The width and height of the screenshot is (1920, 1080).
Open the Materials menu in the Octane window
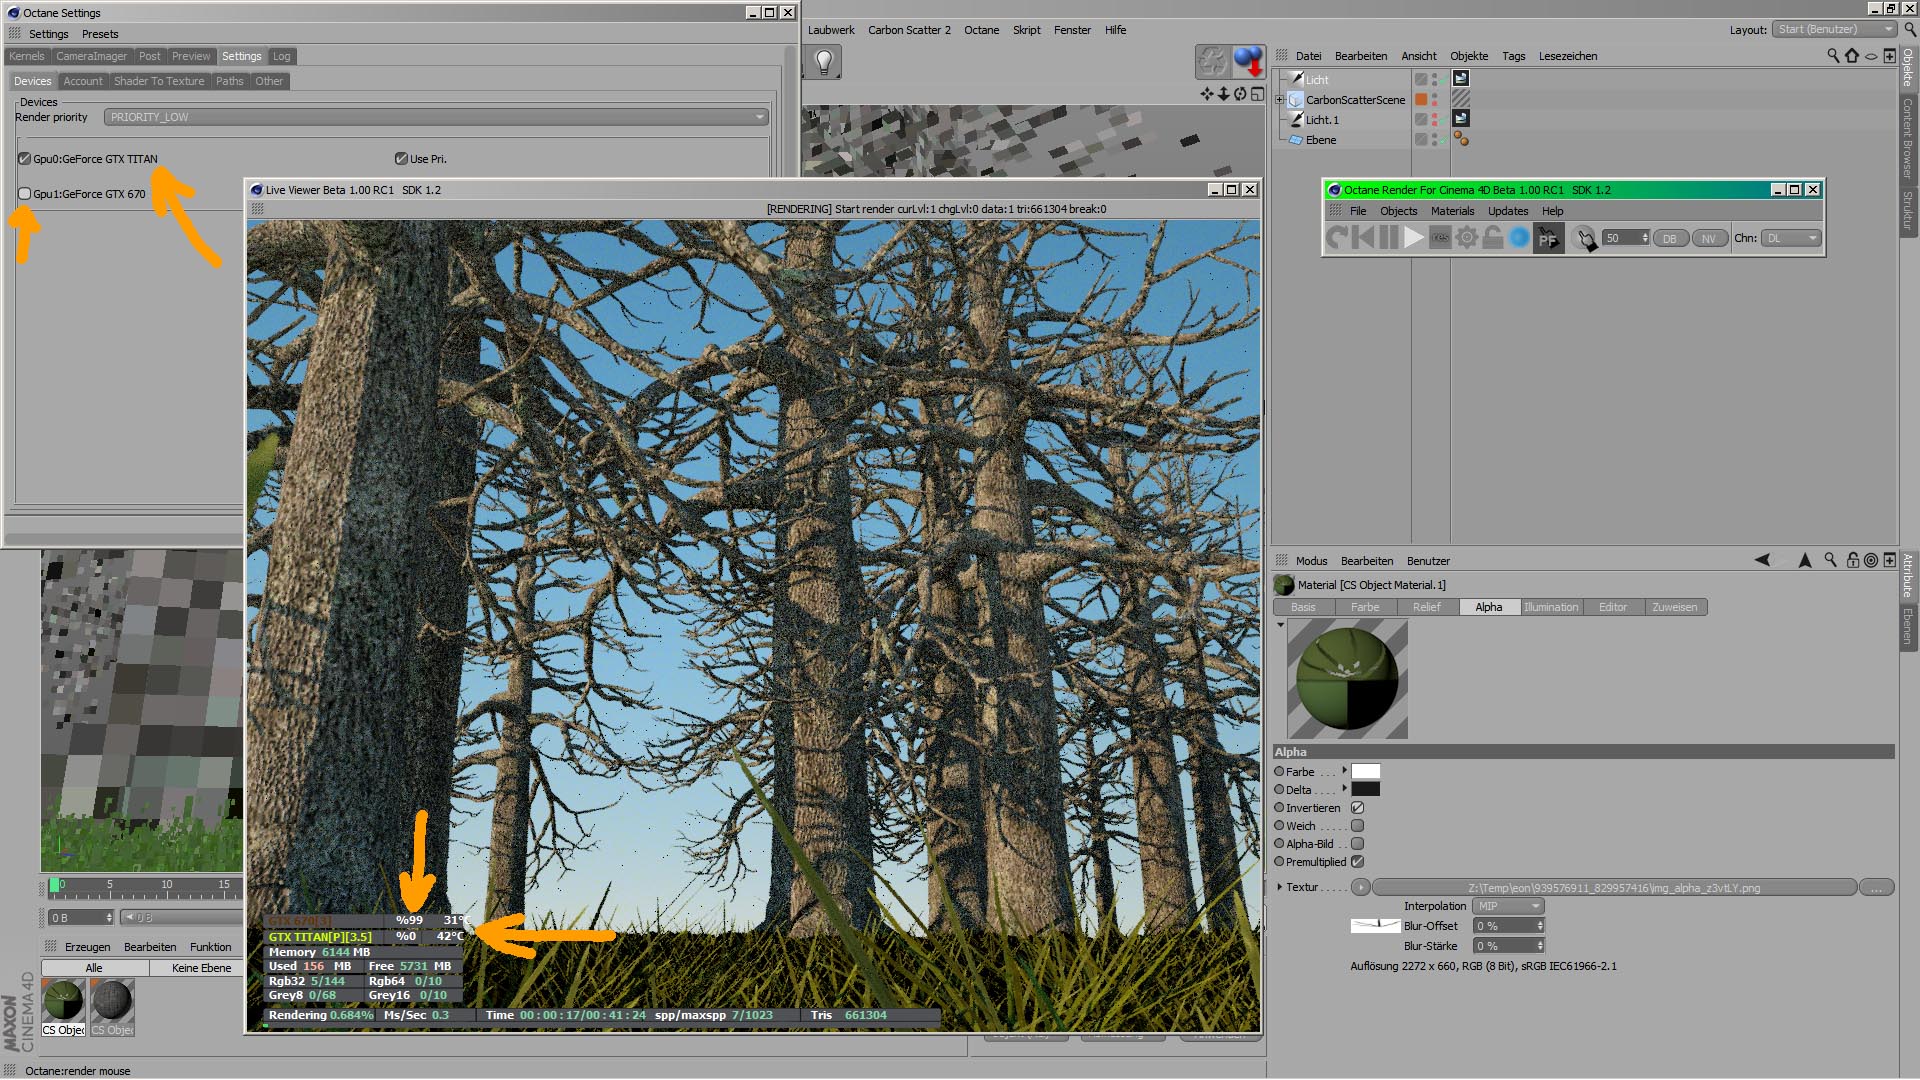coord(1452,211)
